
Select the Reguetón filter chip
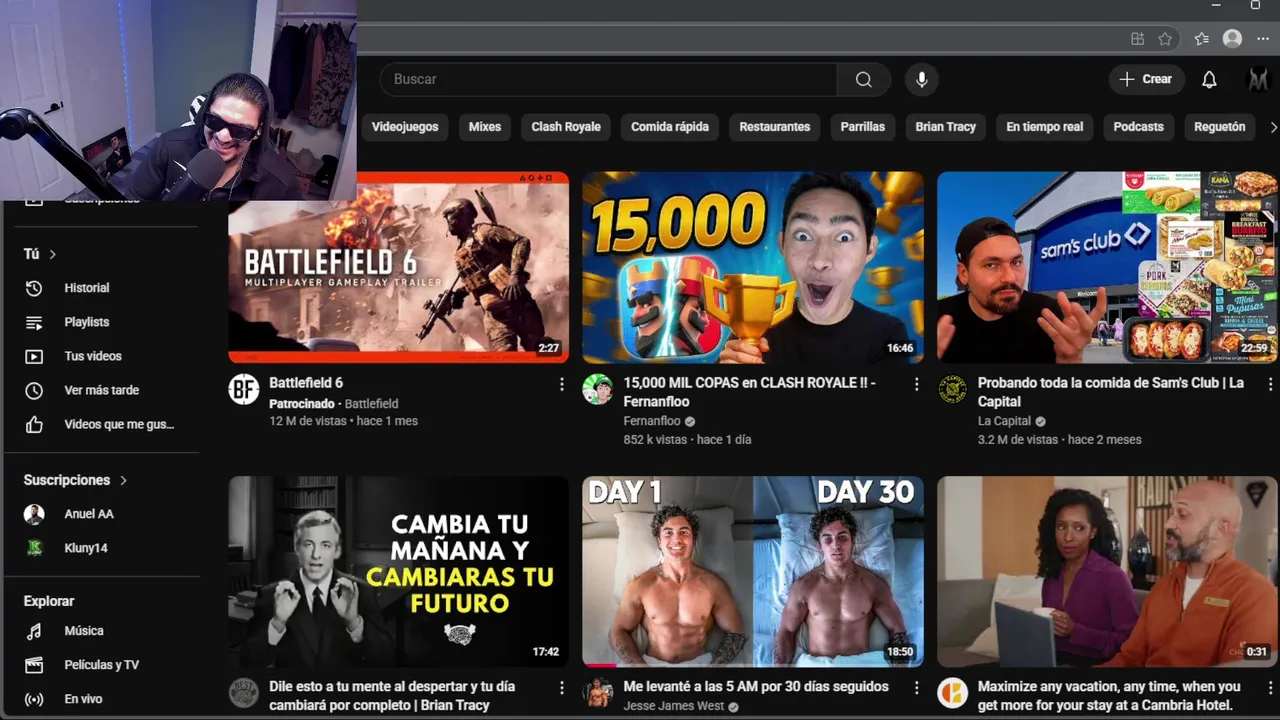click(1220, 127)
